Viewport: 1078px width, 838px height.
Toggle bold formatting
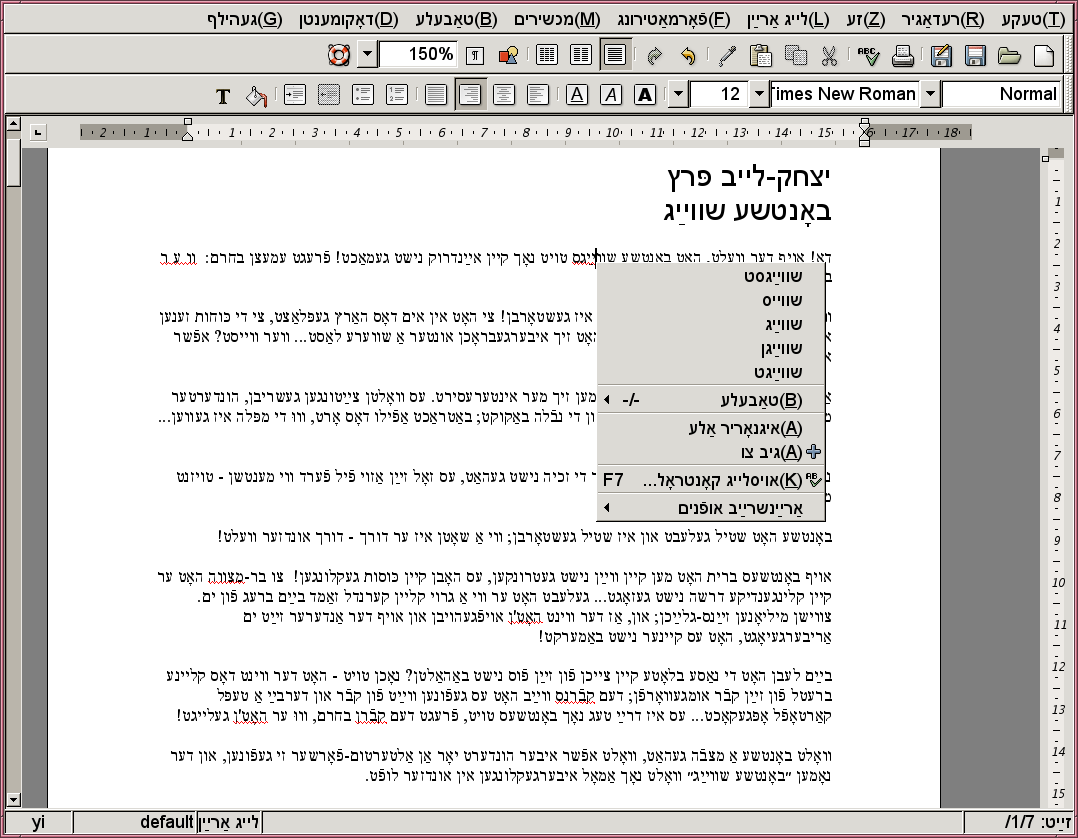(645, 95)
